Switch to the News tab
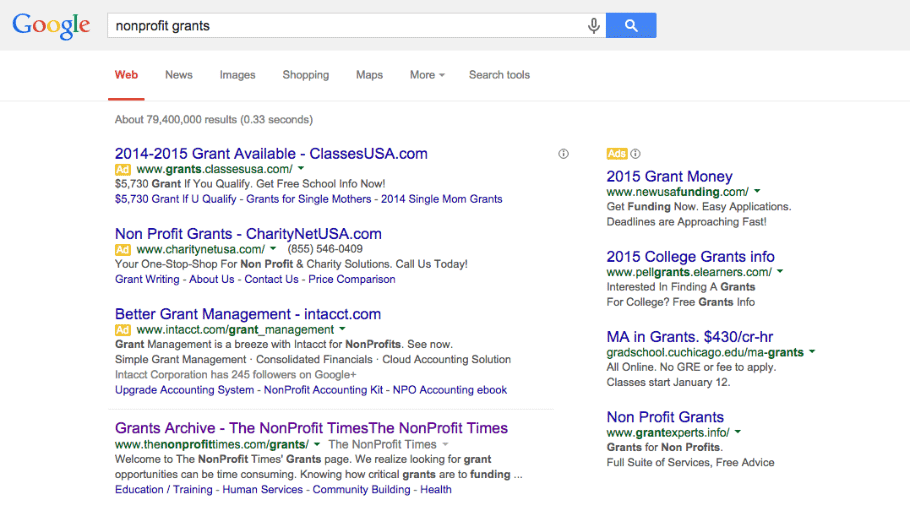Image resolution: width=910 pixels, height=513 pixels. [179, 75]
